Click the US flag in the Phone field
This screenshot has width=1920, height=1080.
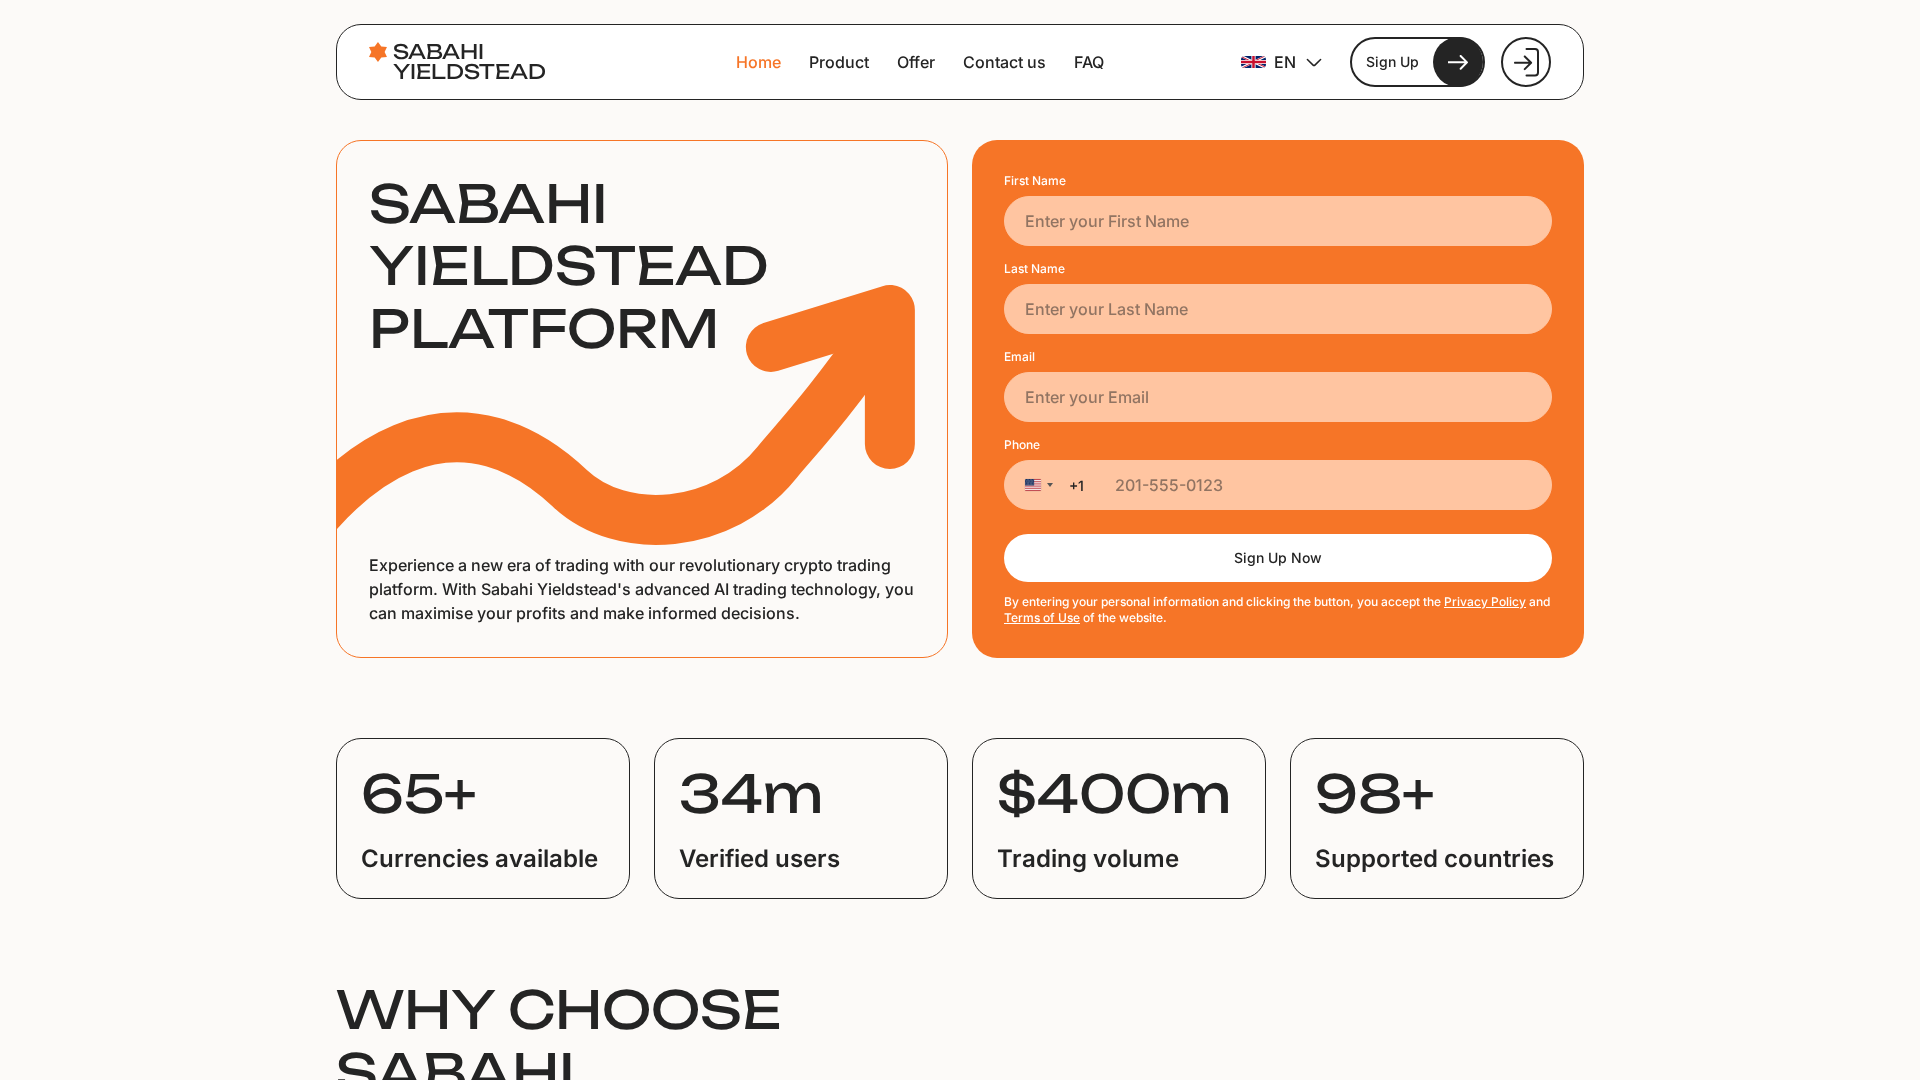coord(1033,485)
